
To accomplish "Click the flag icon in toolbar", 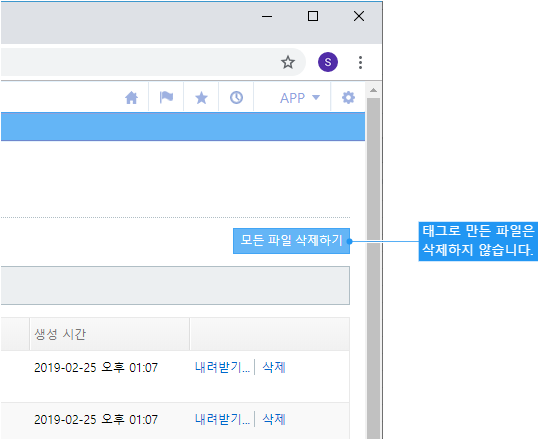I will (x=166, y=97).
